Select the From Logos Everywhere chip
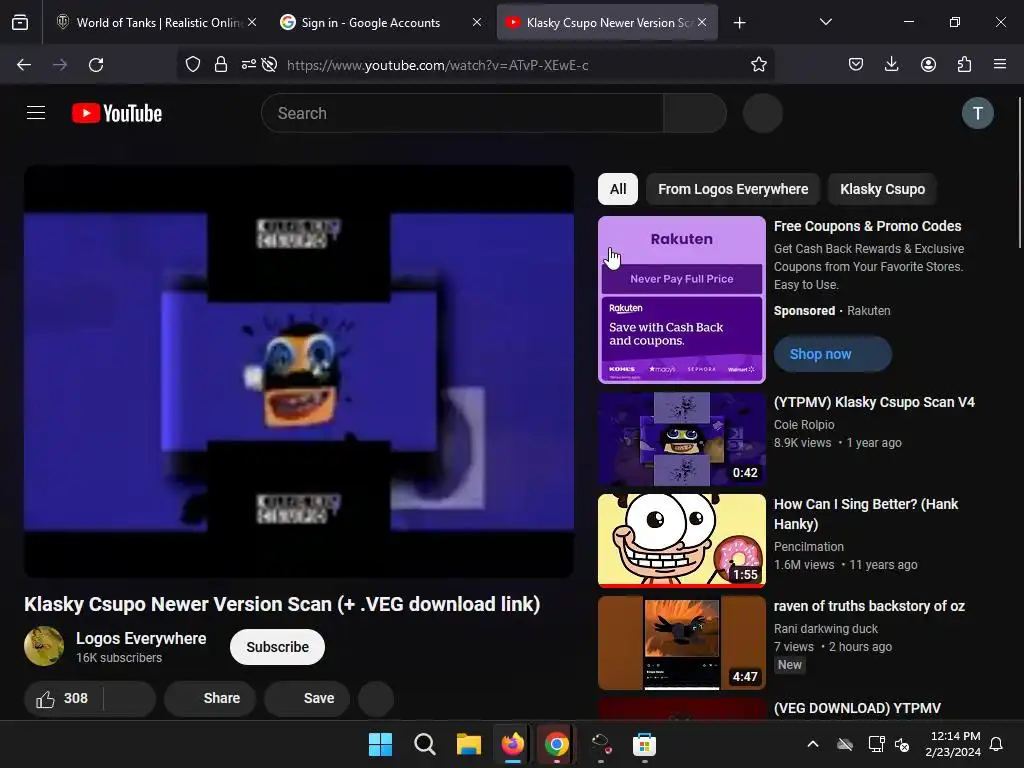The width and height of the screenshot is (1024, 768). point(733,189)
